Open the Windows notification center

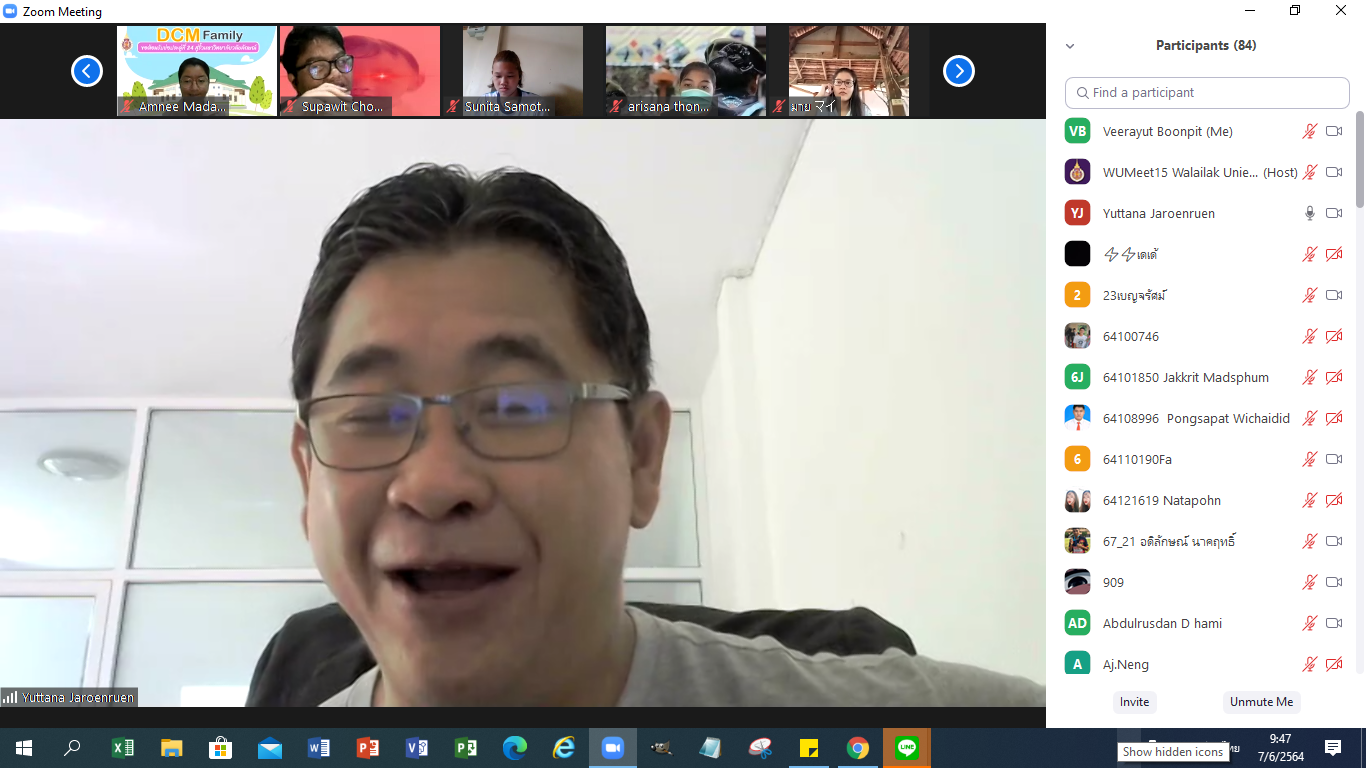[x=1333, y=748]
